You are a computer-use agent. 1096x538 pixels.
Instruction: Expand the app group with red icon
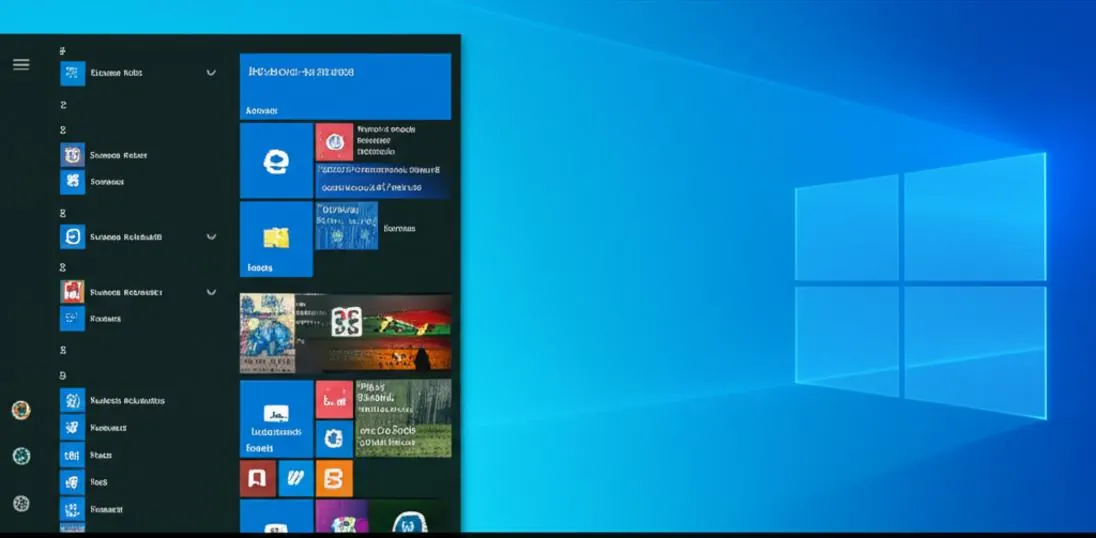[x=211, y=292]
